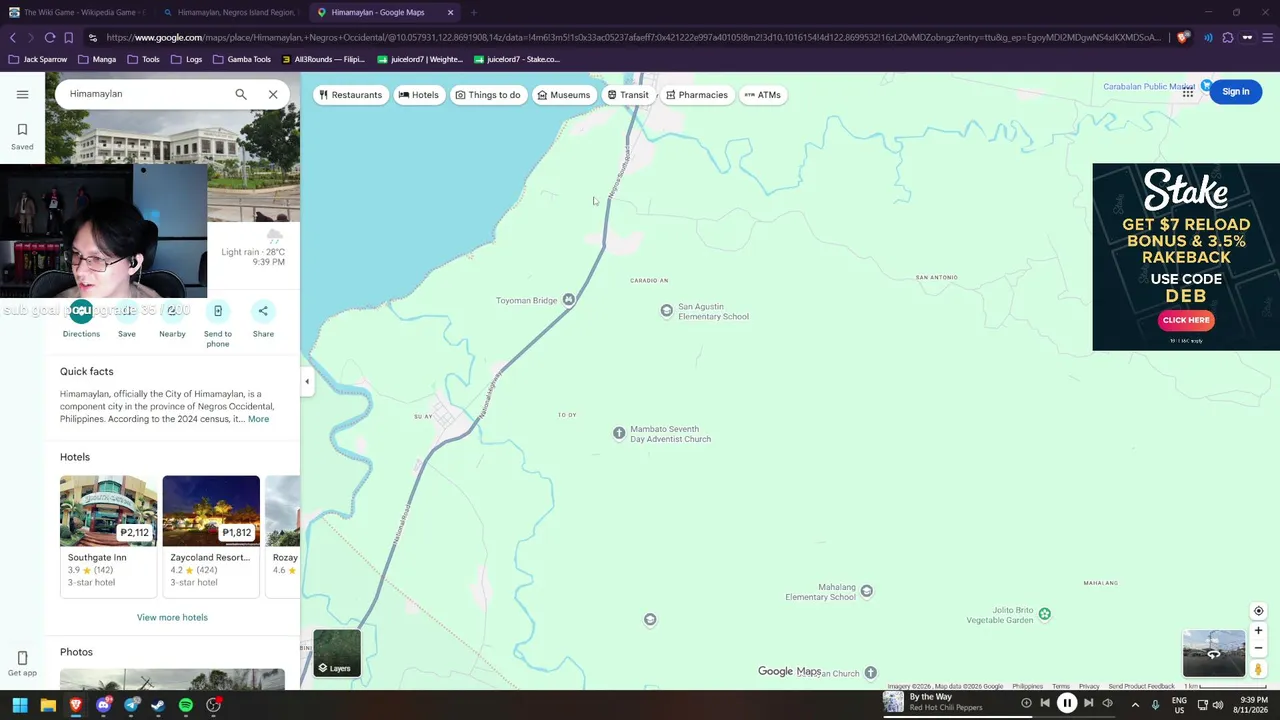Viewport: 1280px width, 720px height.
Task: Select Mahalang Elementary School marker
Action: (x=867, y=591)
